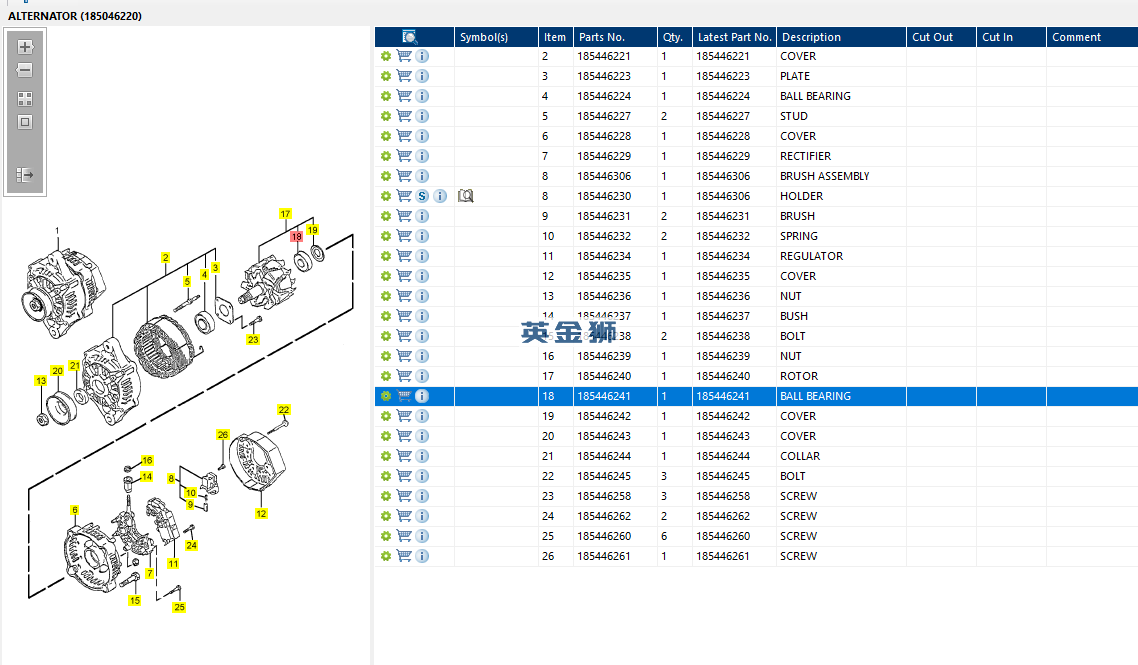
Task: Click gear icon for item 26 SCREW
Action: point(386,556)
